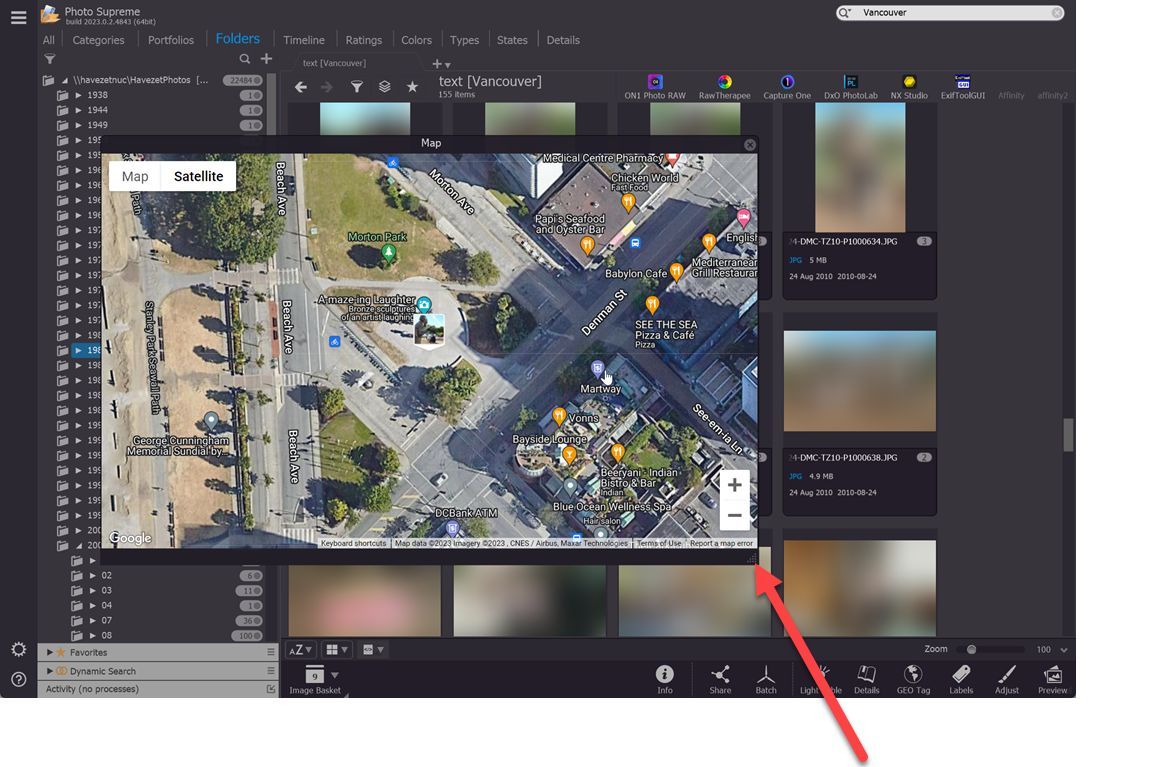Launch RawTherapee from the toolbar
The height and width of the screenshot is (767, 1165).
click(724, 87)
